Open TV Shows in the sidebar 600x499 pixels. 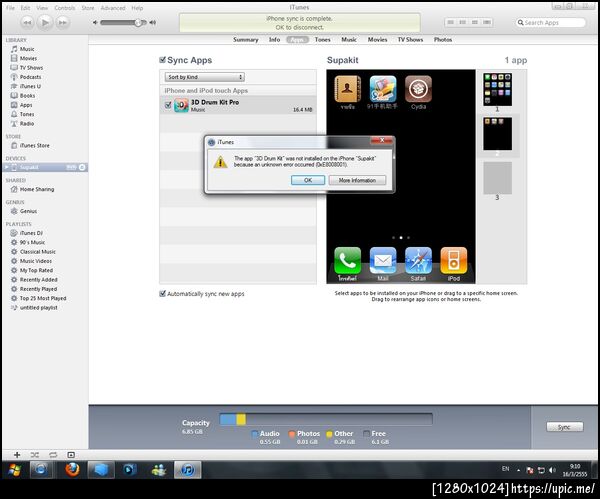tap(31, 68)
